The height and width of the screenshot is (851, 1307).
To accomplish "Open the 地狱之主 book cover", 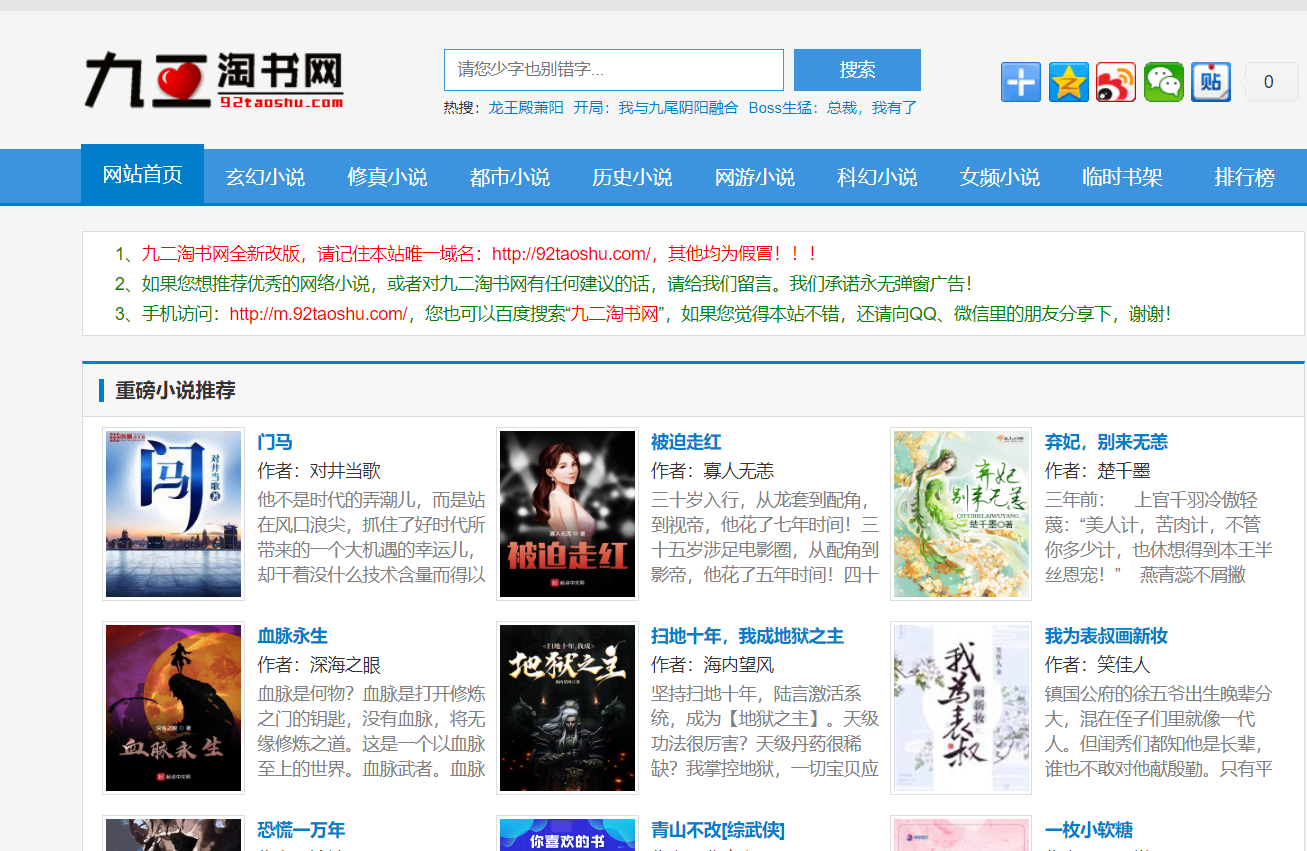I will point(568,708).
